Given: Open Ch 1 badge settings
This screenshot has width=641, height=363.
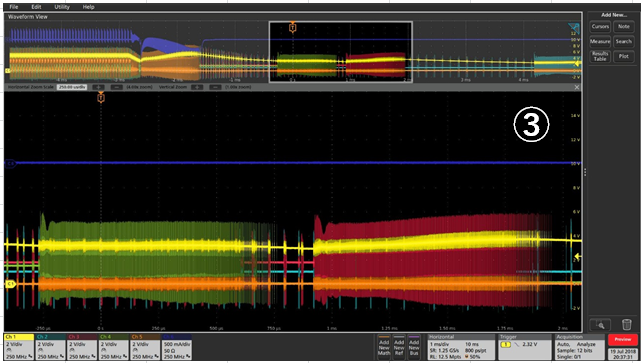Looking at the screenshot, I should click(x=19, y=347).
